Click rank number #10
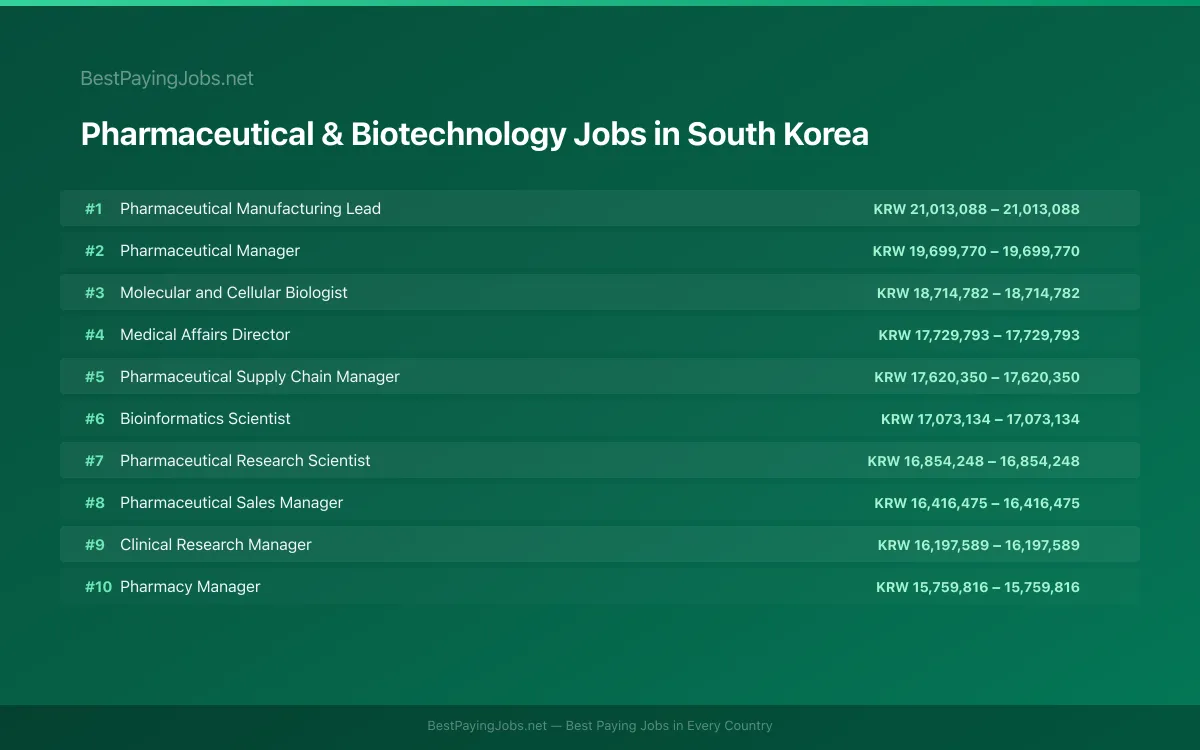 coord(98,587)
